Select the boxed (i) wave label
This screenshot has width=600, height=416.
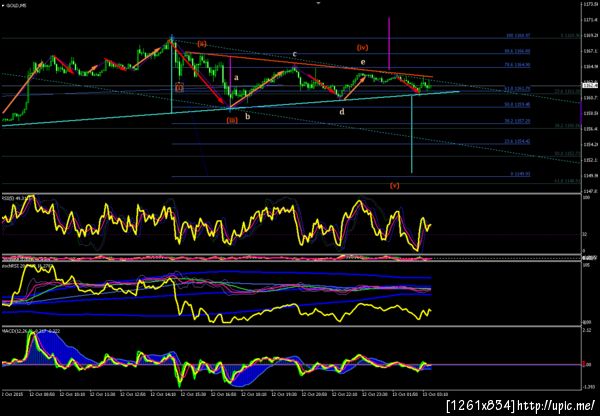(179, 87)
